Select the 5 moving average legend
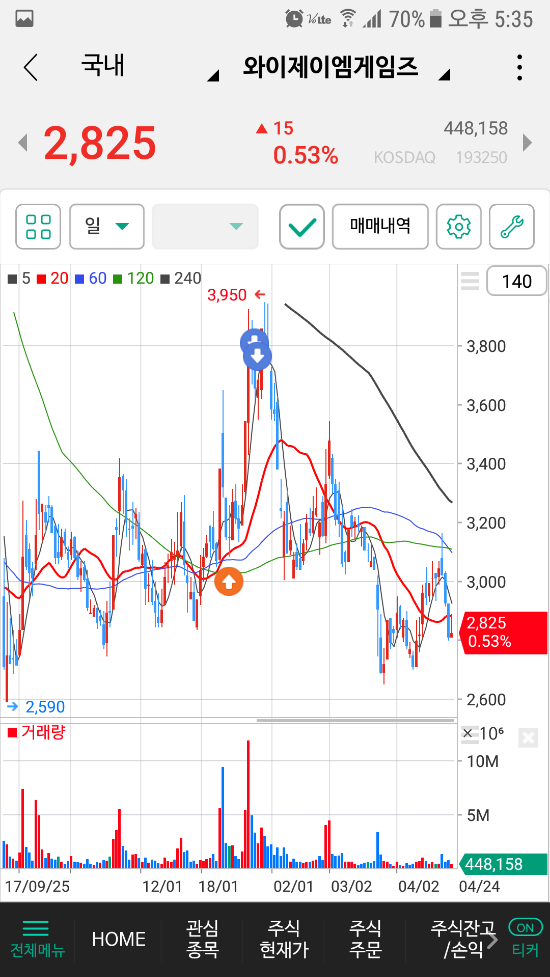Screen dimensions: 550x977 click(x=19, y=279)
